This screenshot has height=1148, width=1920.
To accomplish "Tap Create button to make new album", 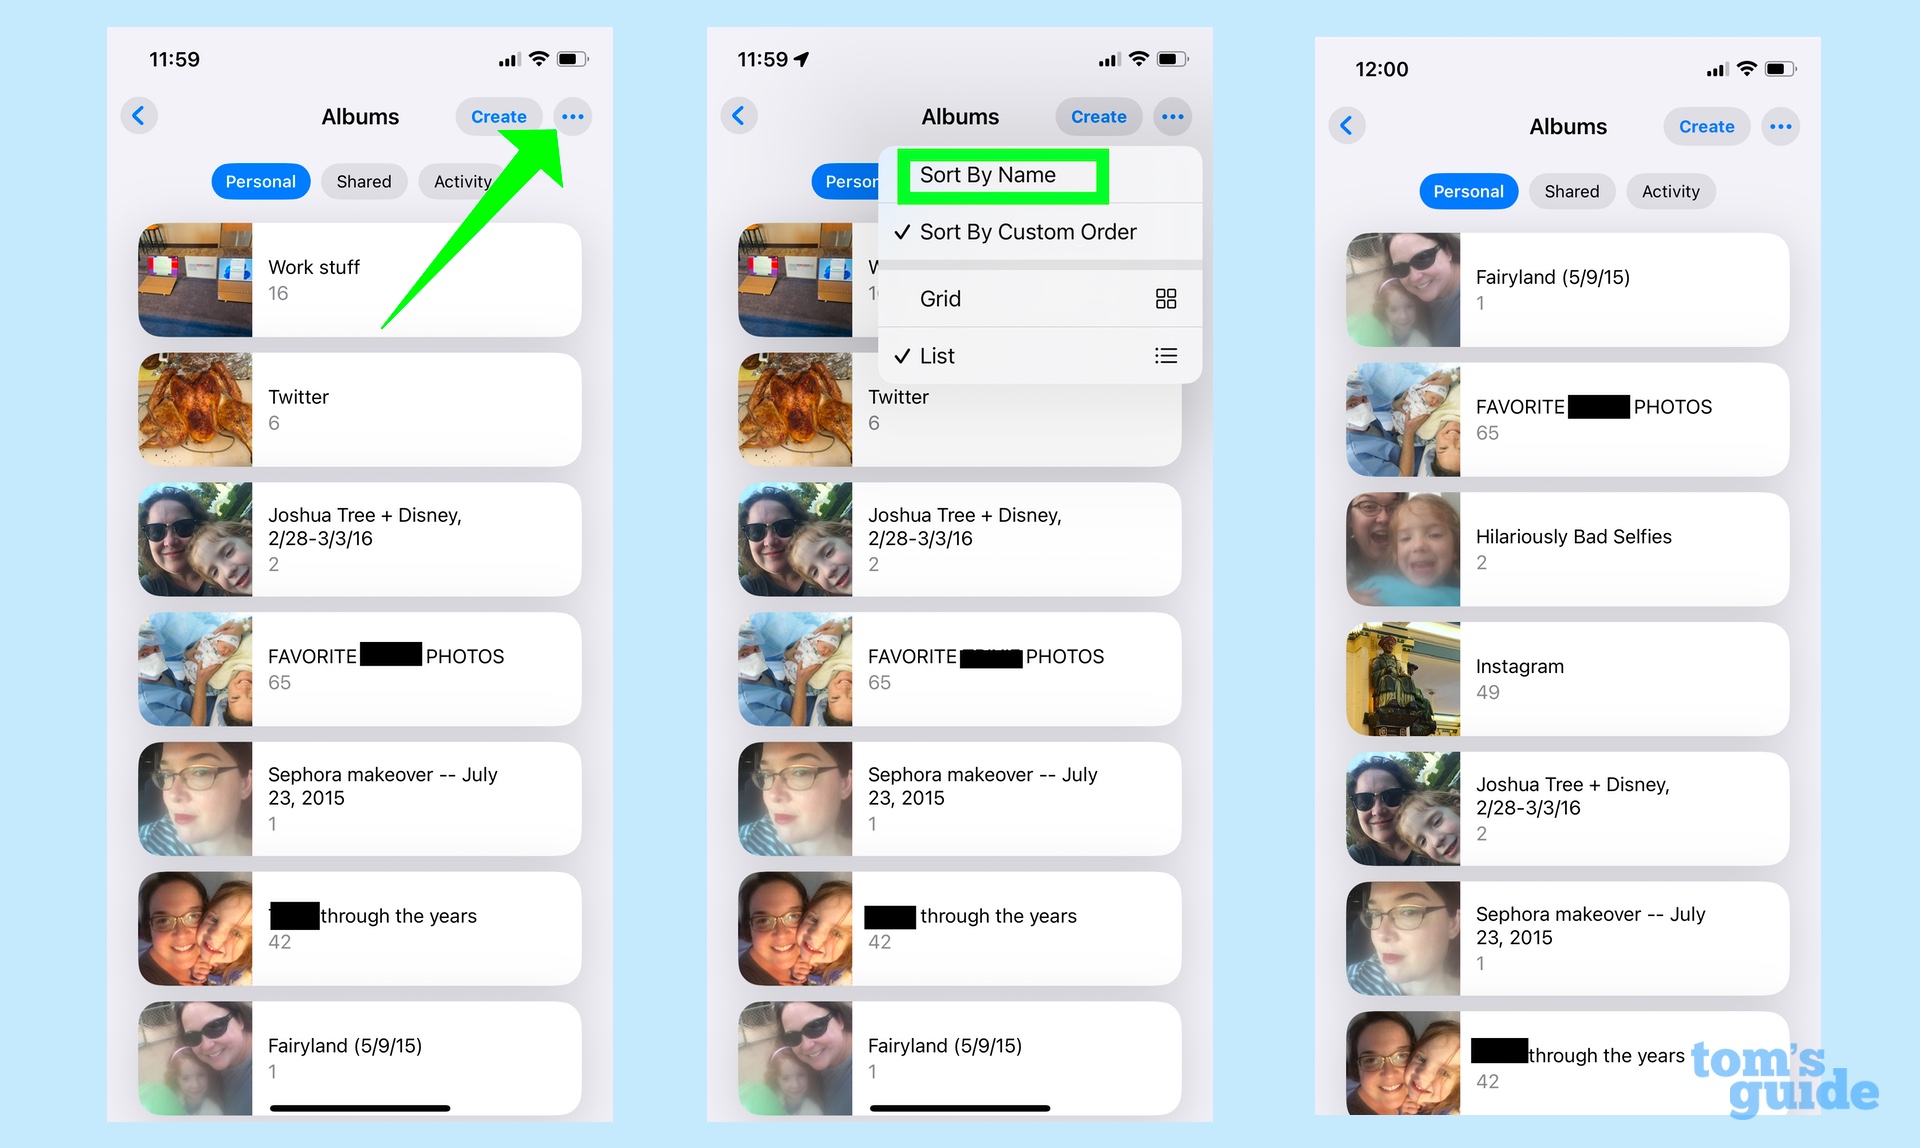I will [x=497, y=116].
